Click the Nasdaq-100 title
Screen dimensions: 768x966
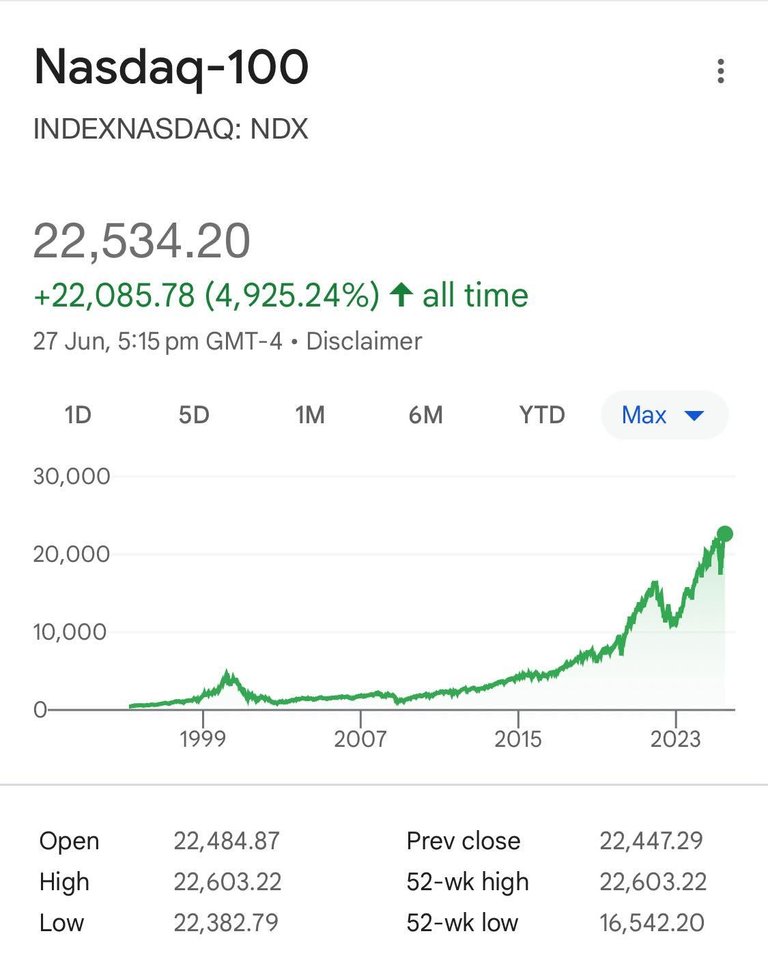pos(171,68)
